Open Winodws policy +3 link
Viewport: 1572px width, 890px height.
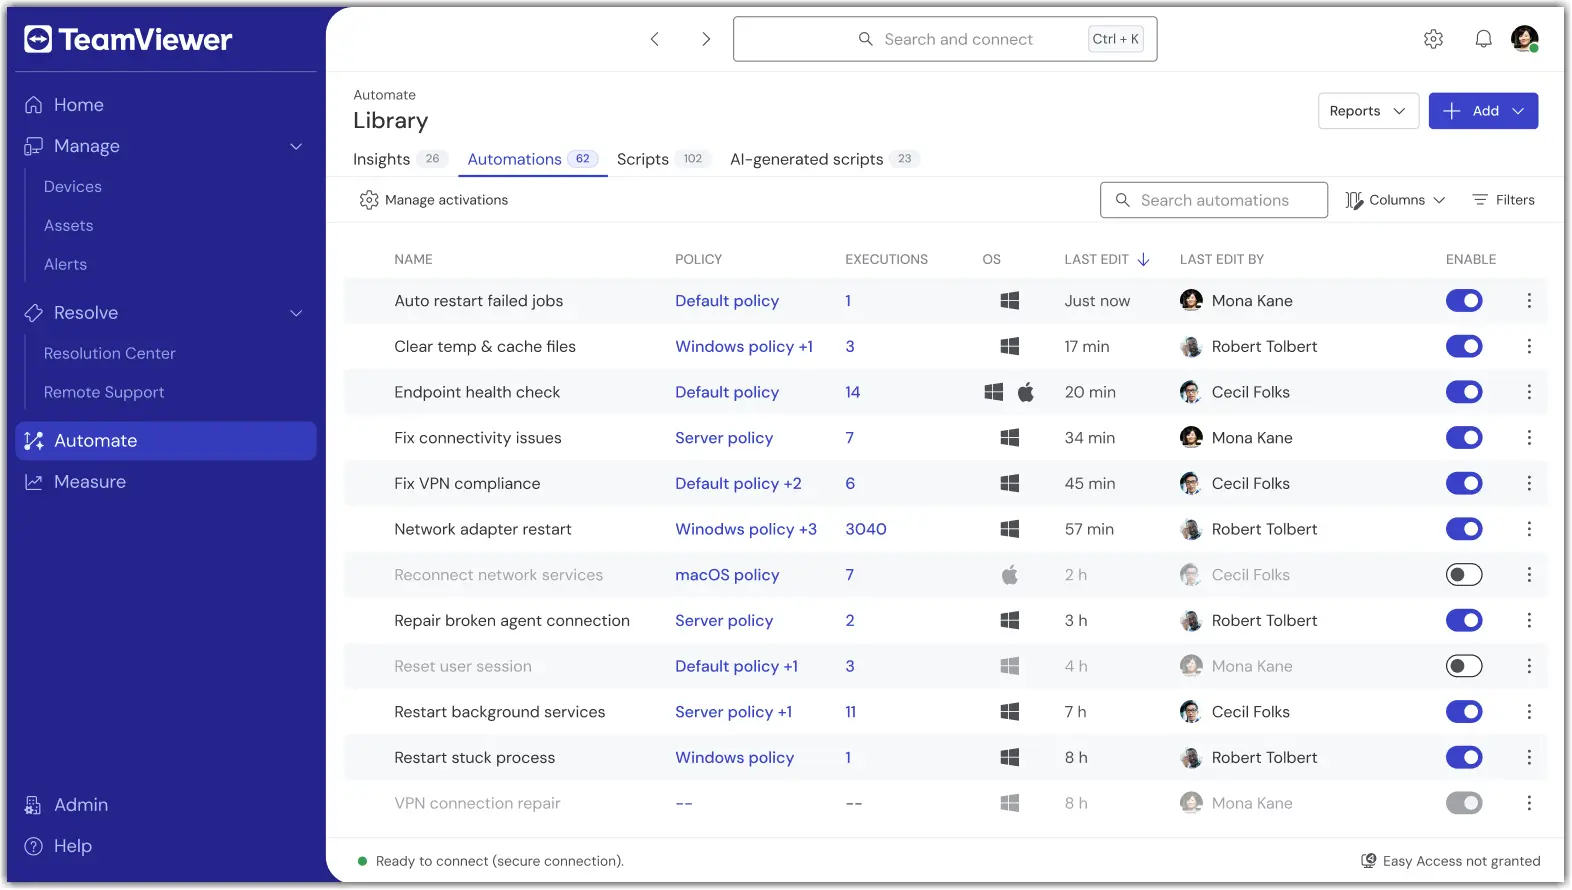pos(746,529)
